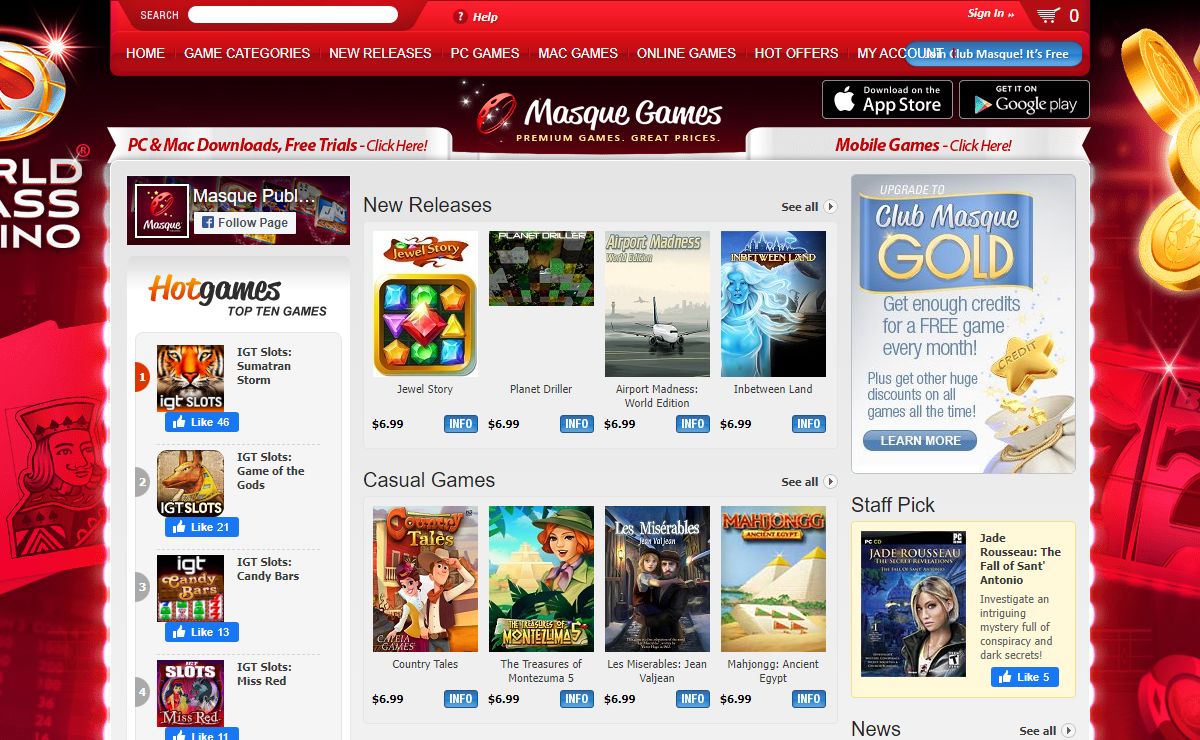Expand Casual Games with the See all arrow

[x=830, y=482]
